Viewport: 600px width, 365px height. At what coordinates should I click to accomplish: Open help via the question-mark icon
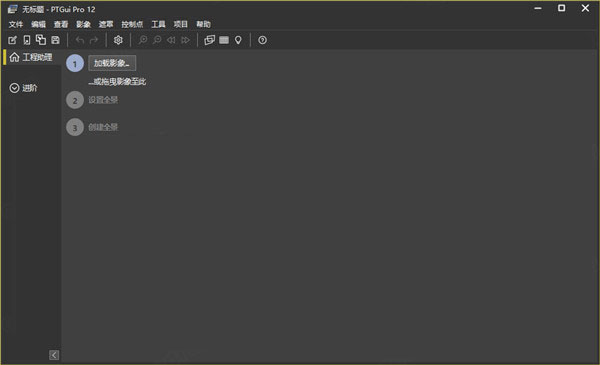[262, 40]
